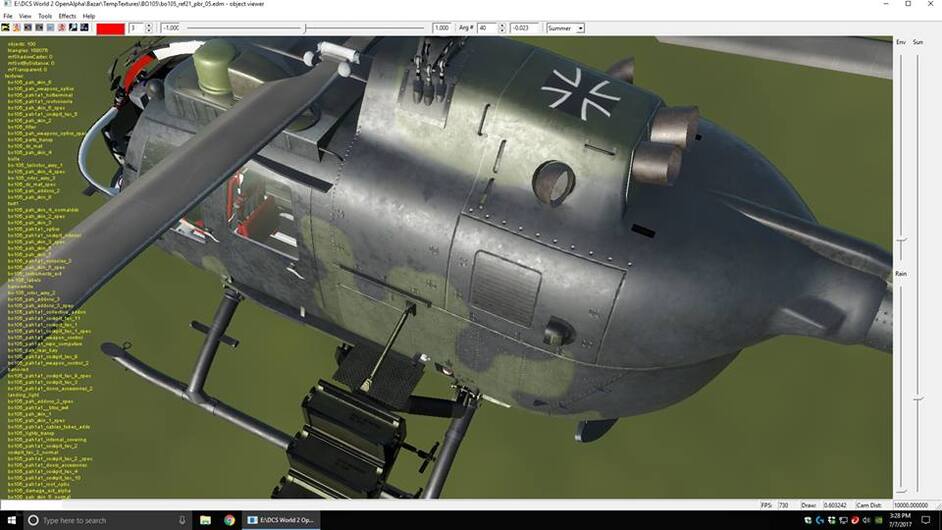Click the Env vertical slider track
Image resolution: width=942 pixels, height=530 pixels.
point(901,150)
